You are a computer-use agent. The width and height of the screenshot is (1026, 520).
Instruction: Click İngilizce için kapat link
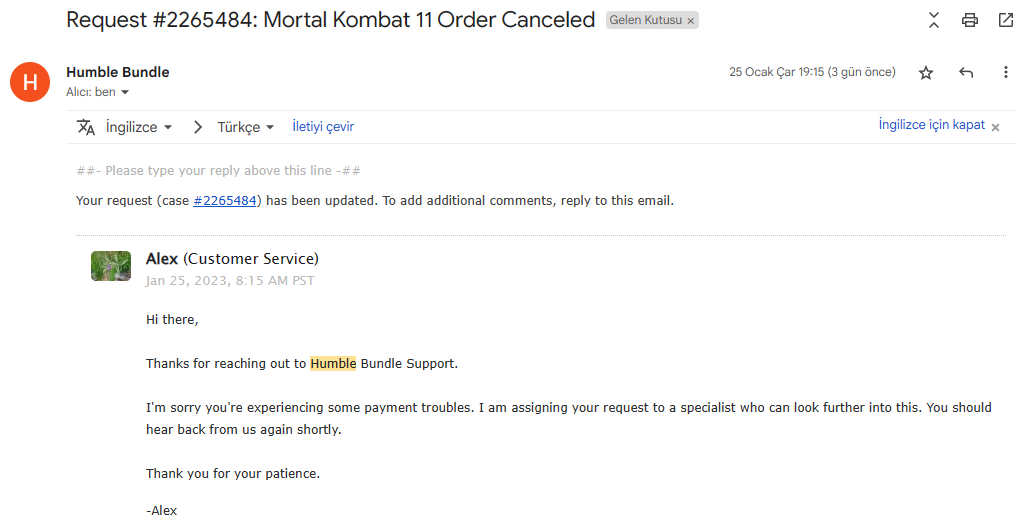[931, 125]
